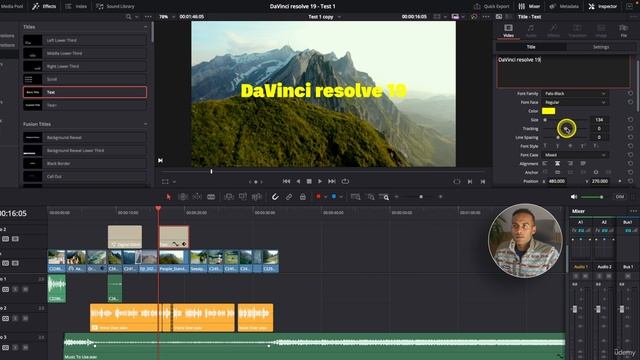This screenshot has width=640, height=360.
Task: Open the Font Family dropdown
Action: coord(575,93)
